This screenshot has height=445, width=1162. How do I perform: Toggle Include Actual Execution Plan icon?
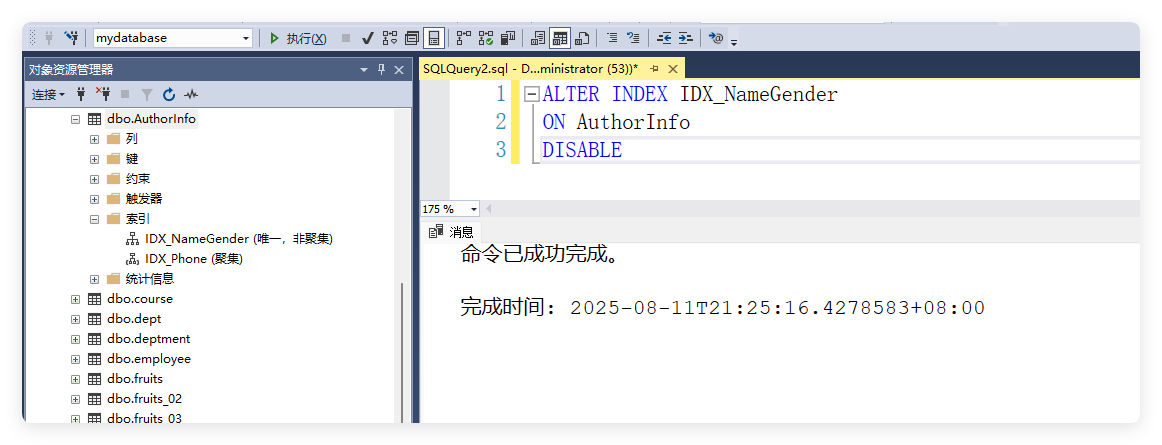[464, 38]
